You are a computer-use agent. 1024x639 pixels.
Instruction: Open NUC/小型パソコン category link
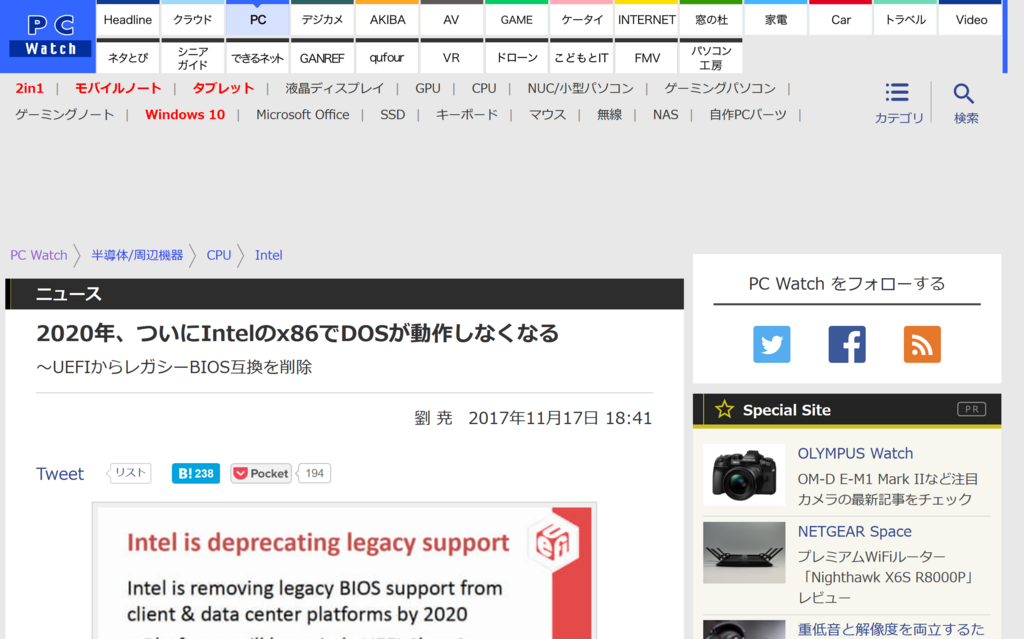pyautogui.click(x=581, y=88)
